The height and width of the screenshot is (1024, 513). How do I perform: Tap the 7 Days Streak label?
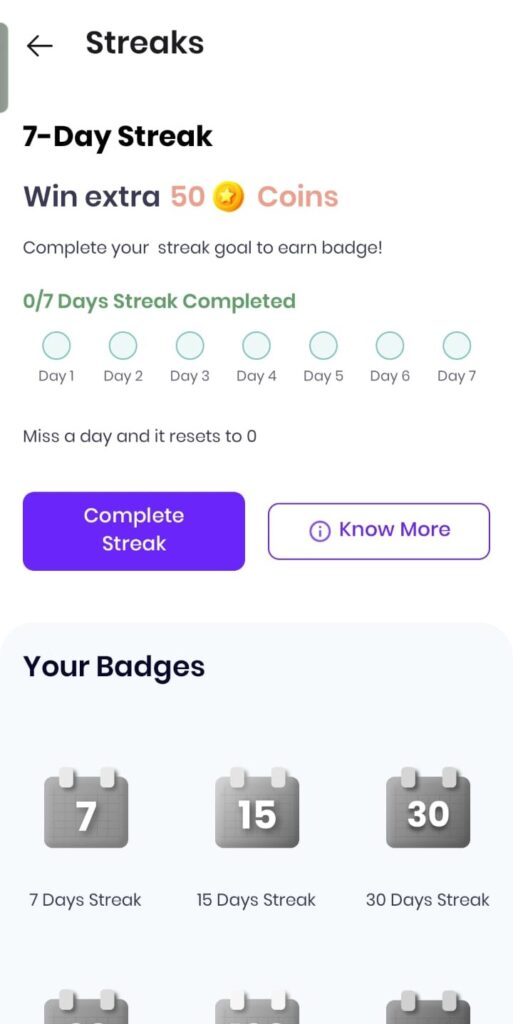point(86,900)
